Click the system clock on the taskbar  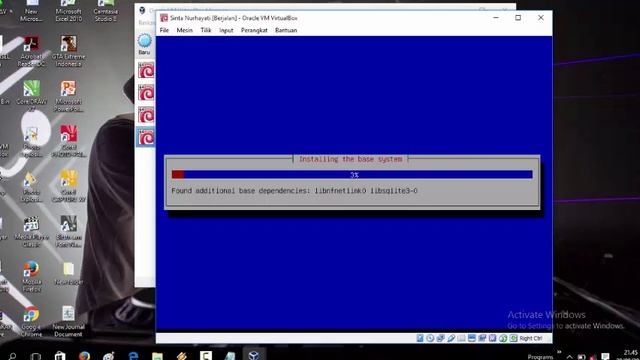[630, 355]
